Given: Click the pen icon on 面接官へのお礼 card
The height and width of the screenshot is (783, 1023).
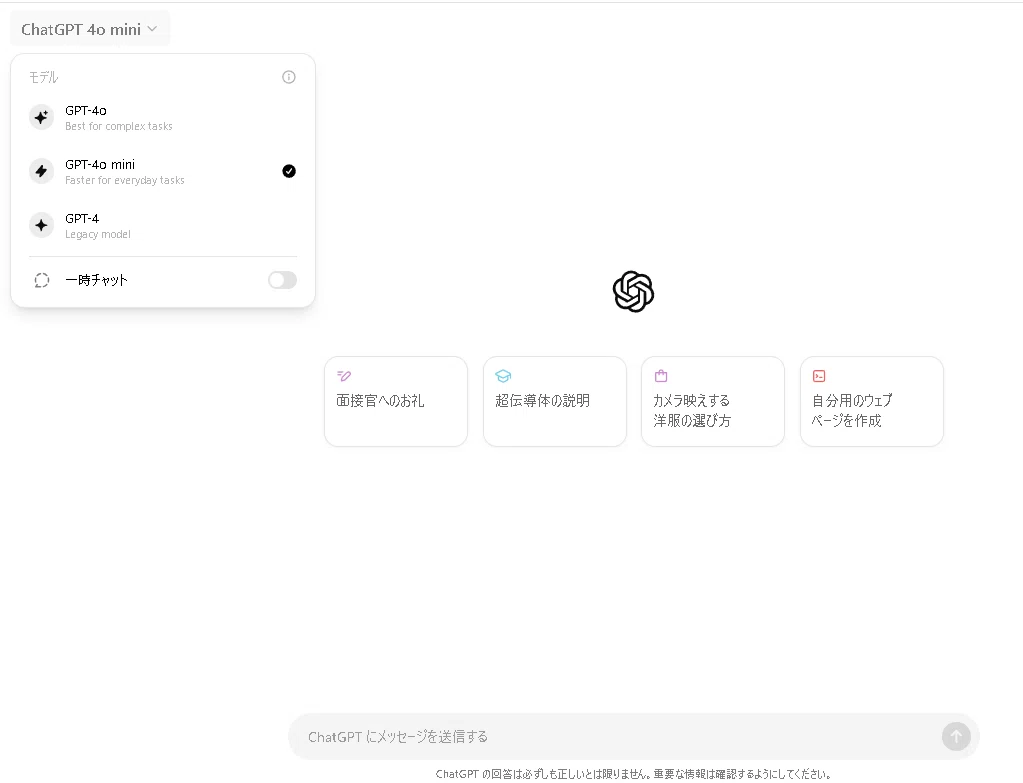Looking at the screenshot, I should pos(344,376).
